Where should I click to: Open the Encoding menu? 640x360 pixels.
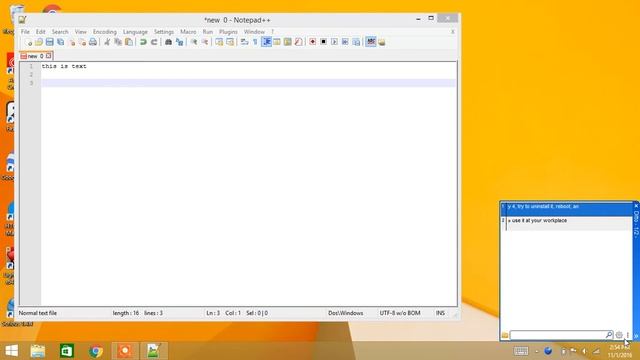pyautogui.click(x=104, y=32)
